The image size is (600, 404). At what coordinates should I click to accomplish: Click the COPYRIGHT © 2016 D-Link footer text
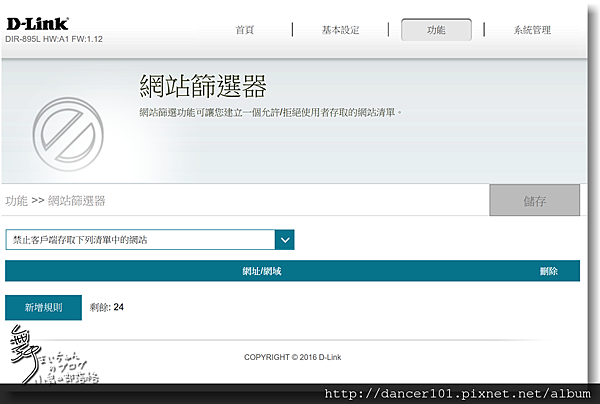(x=292, y=357)
